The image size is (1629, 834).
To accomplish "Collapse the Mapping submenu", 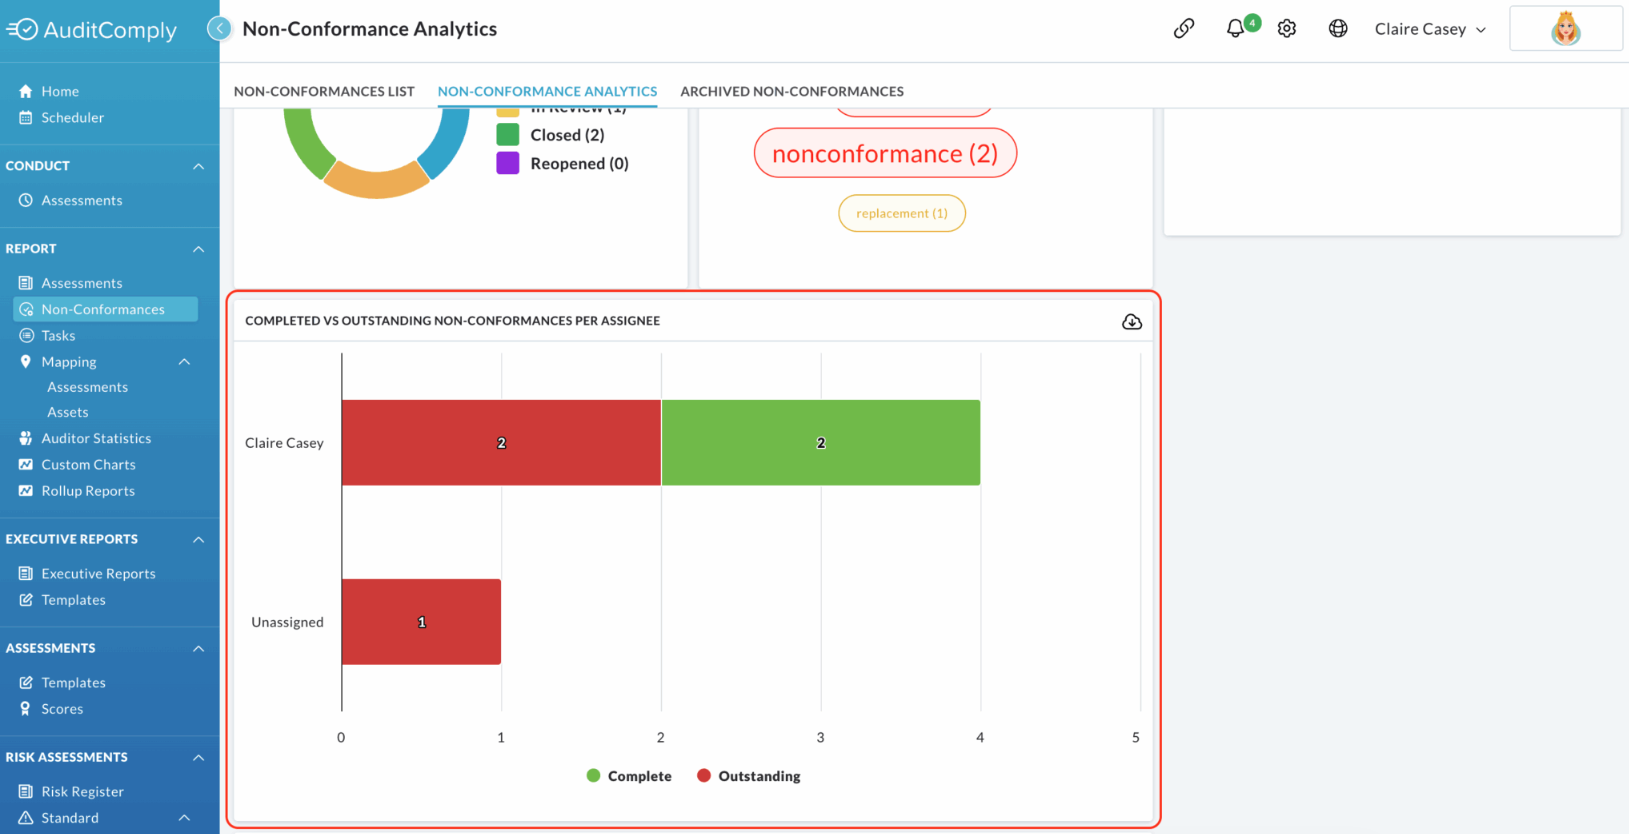I will click(x=184, y=362).
